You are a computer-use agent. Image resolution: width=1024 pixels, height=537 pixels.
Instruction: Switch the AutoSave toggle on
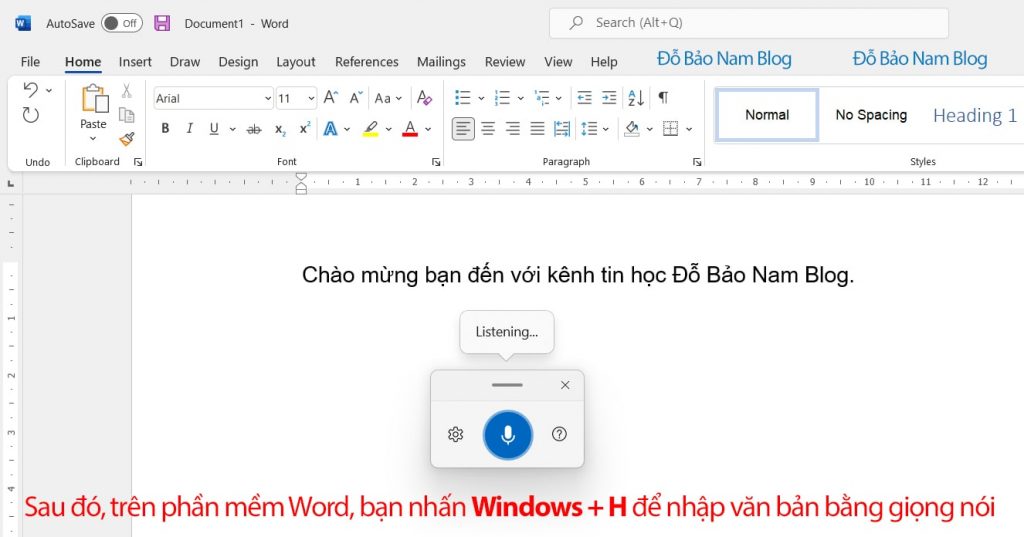[x=121, y=24]
